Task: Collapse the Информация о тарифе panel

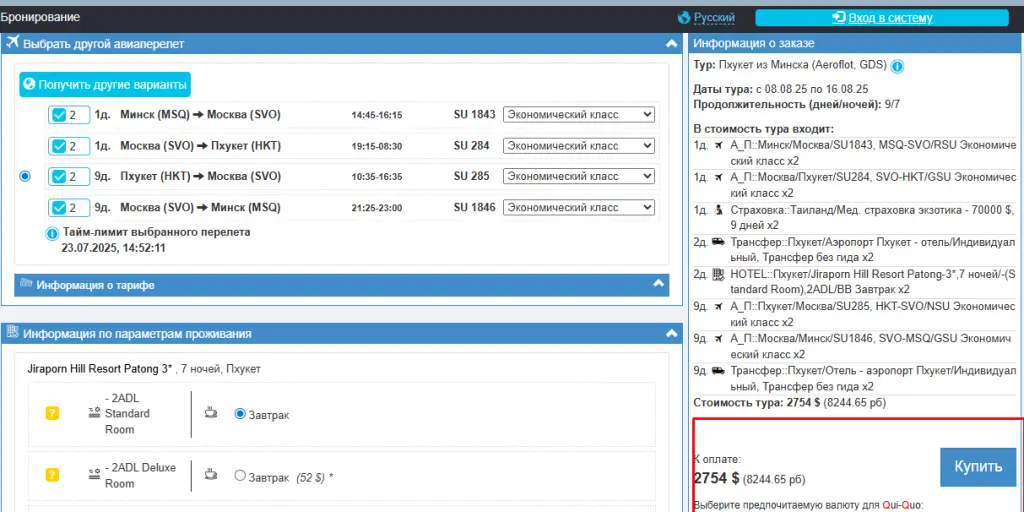Action: (659, 284)
